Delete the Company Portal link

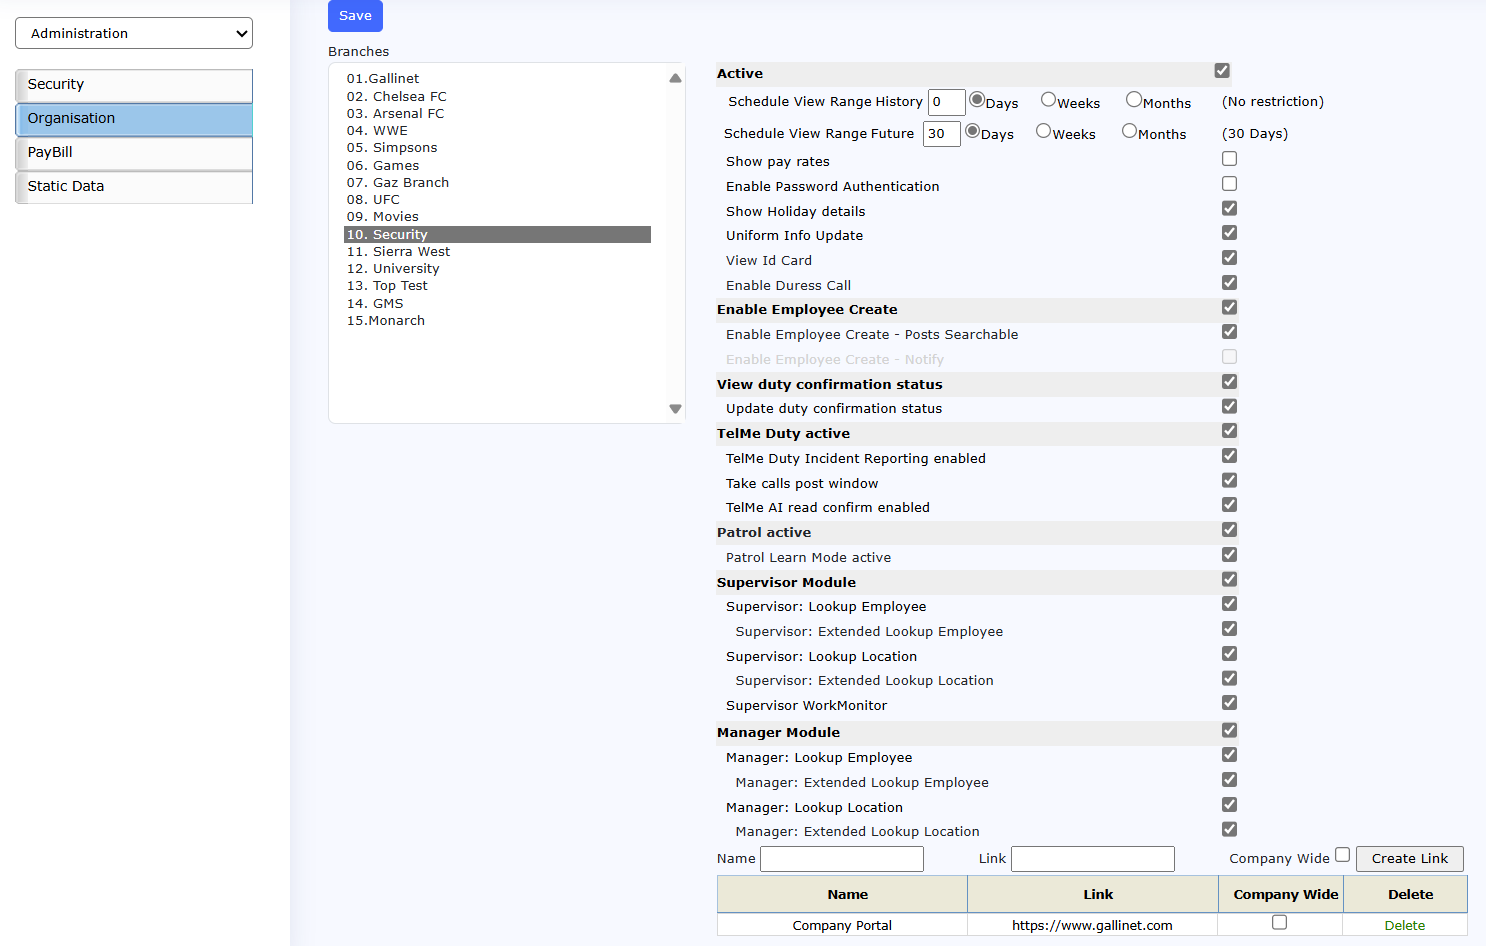[1404, 926]
